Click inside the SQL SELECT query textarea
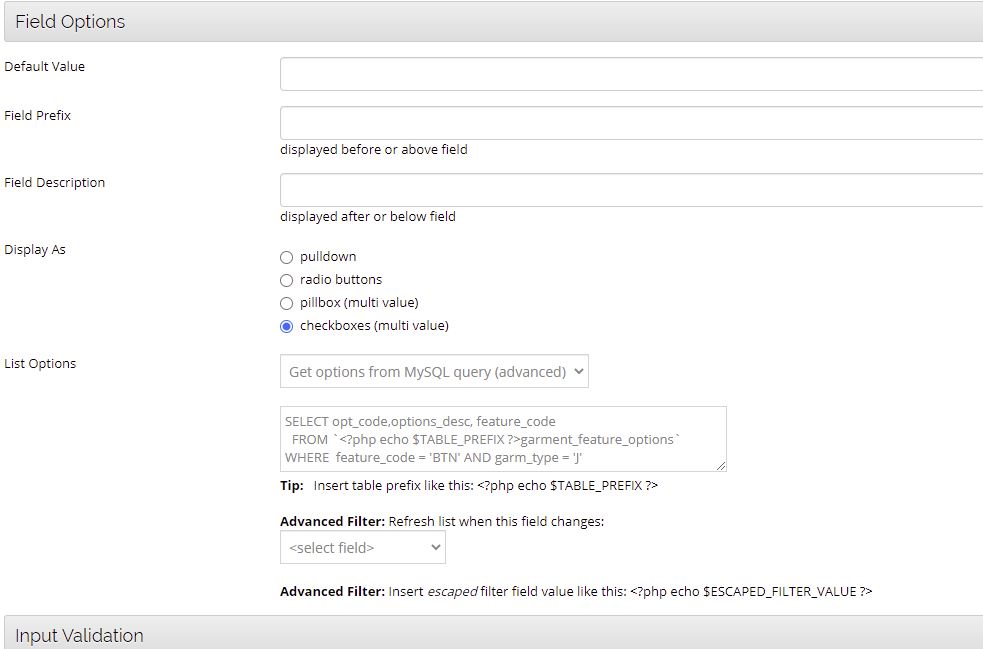Screen dimensions: 983x649 500,438
